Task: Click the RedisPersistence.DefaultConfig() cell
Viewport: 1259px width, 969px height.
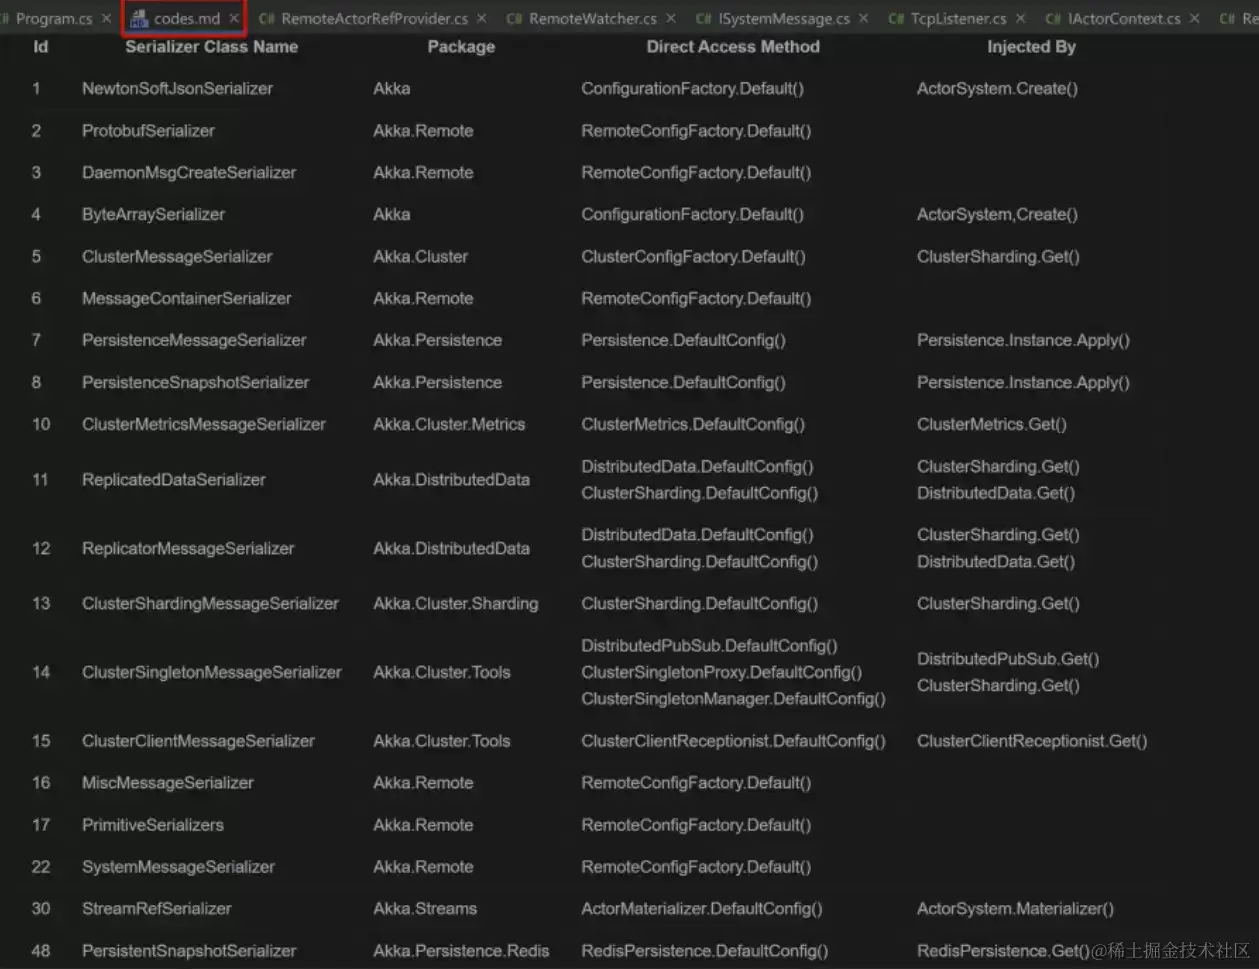Action: (705, 951)
